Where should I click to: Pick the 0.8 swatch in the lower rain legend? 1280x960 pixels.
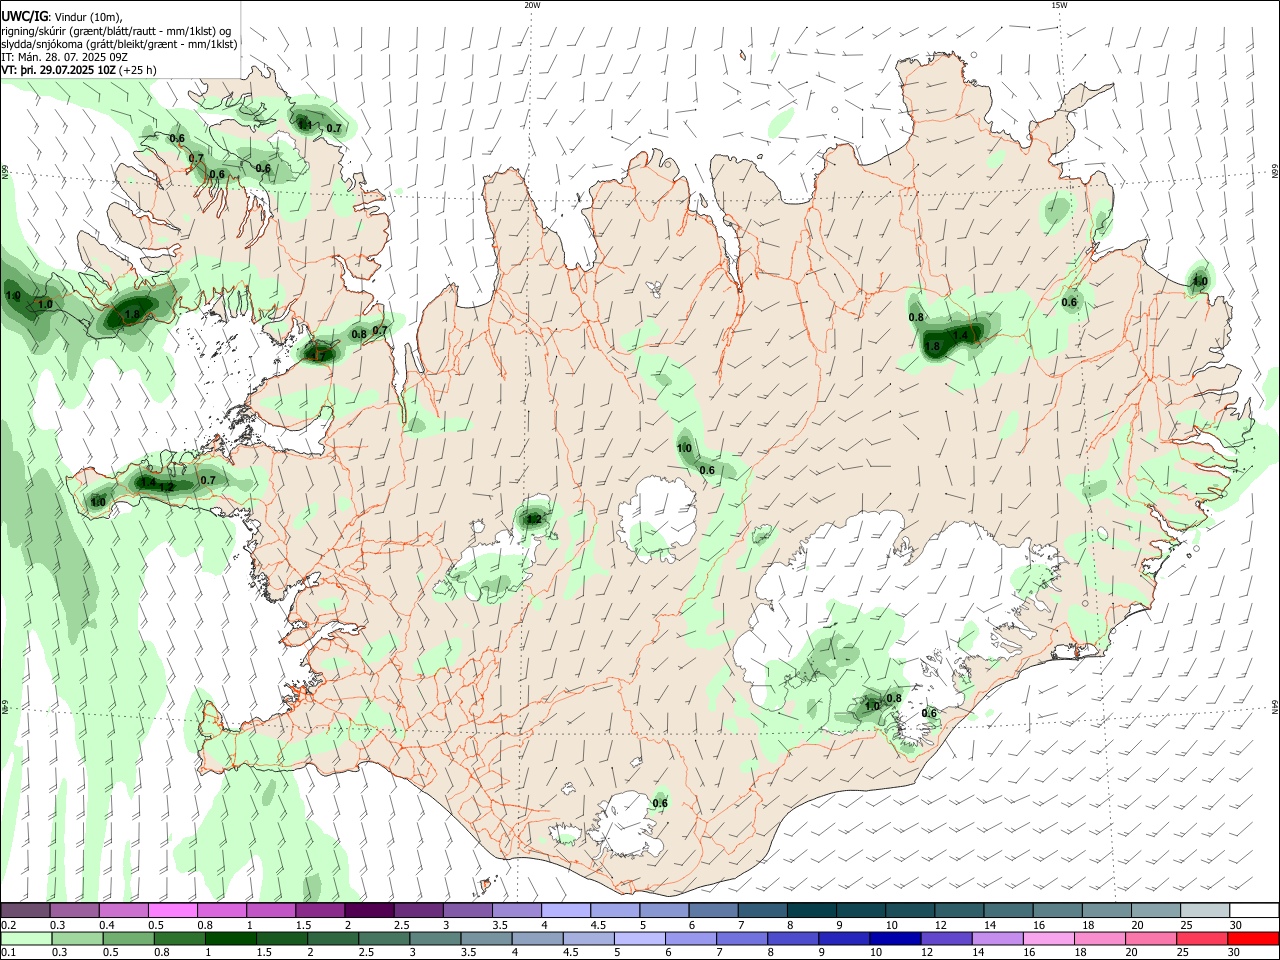179,938
